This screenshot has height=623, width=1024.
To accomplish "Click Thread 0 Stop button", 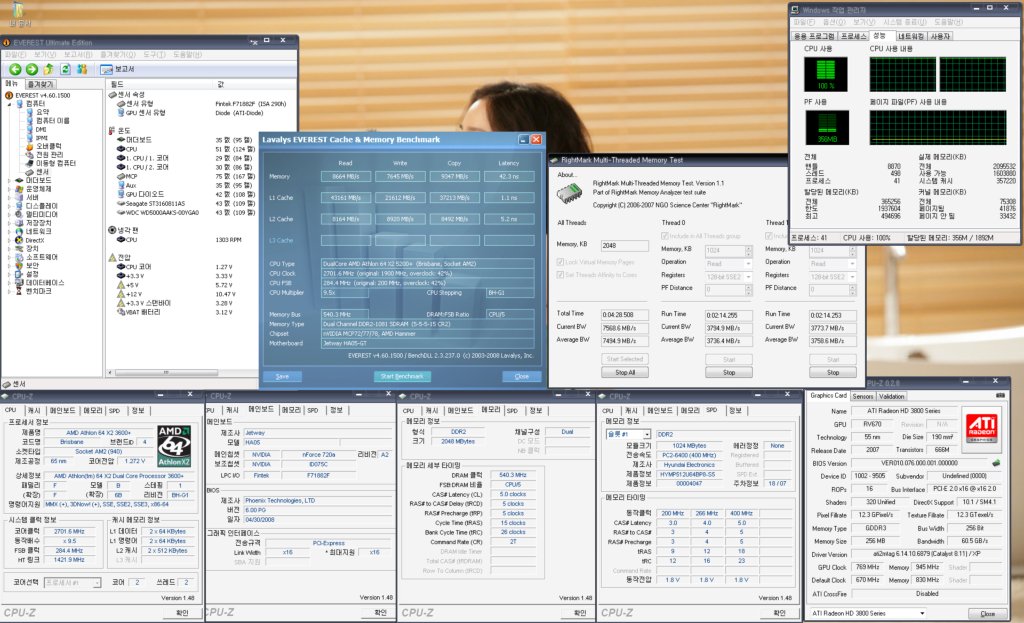I will (x=729, y=372).
